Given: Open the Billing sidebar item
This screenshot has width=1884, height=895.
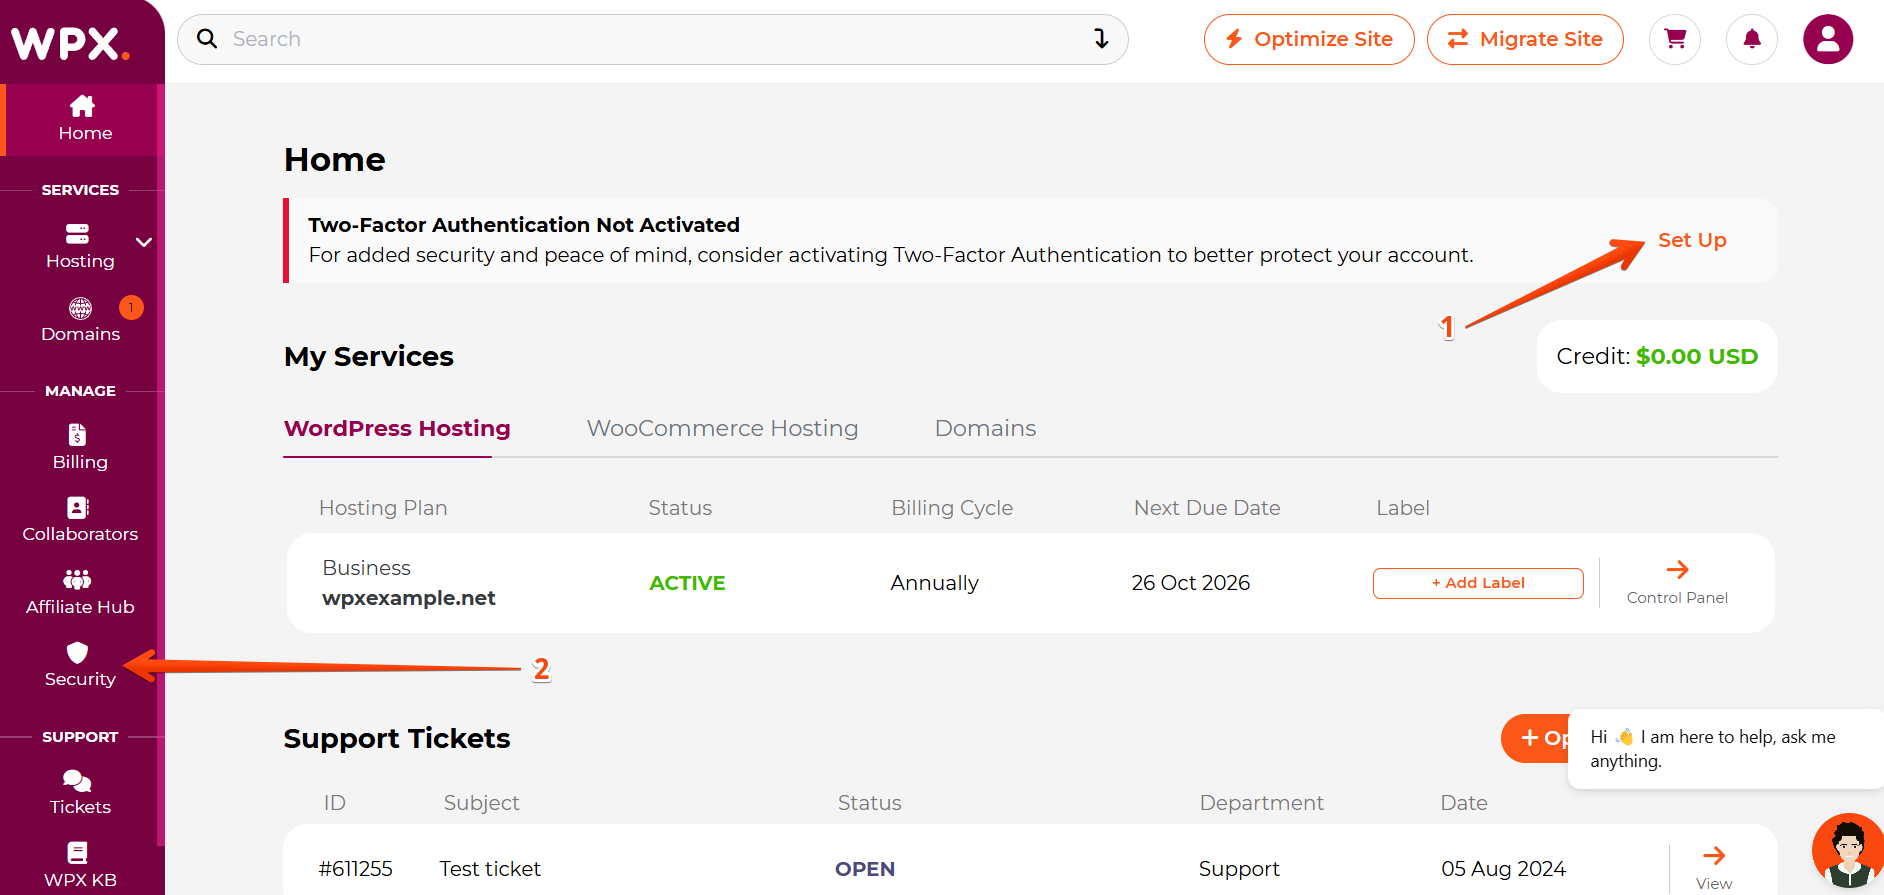Looking at the screenshot, I should click(x=80, y=447).
